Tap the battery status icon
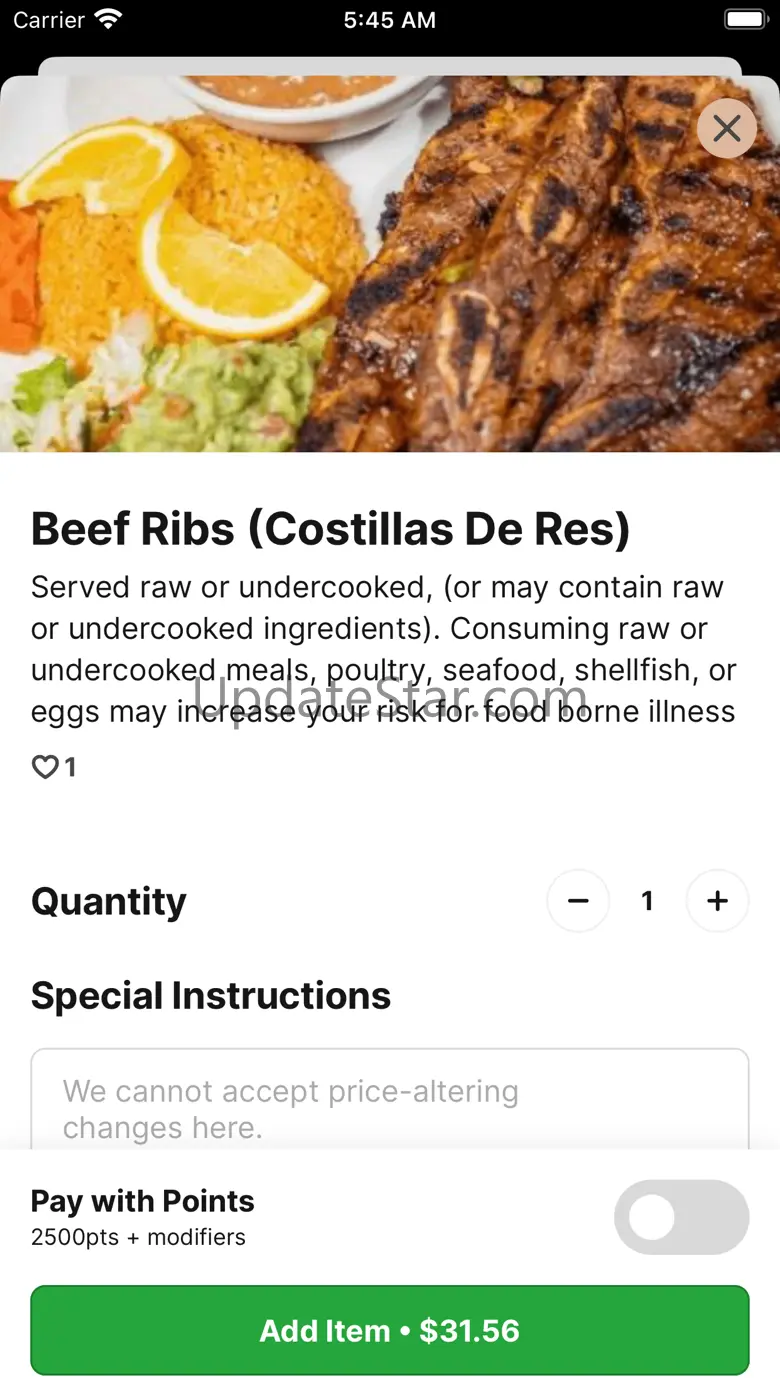The height and width of the screenshot is (1387, 780). click(x=745, y=19)
